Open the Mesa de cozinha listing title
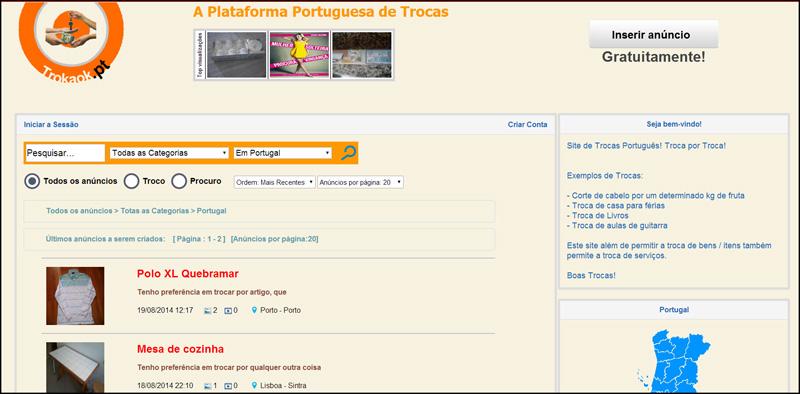The height and width of the screenshot is (394, 800). [x=180, y=349]
